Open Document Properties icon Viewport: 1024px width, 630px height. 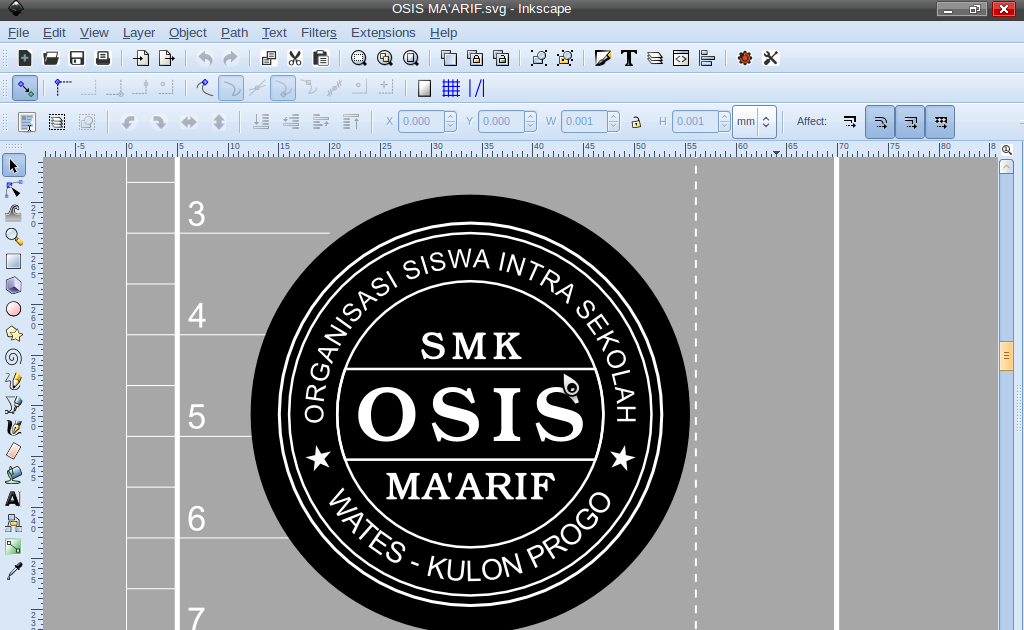[771, 58]
